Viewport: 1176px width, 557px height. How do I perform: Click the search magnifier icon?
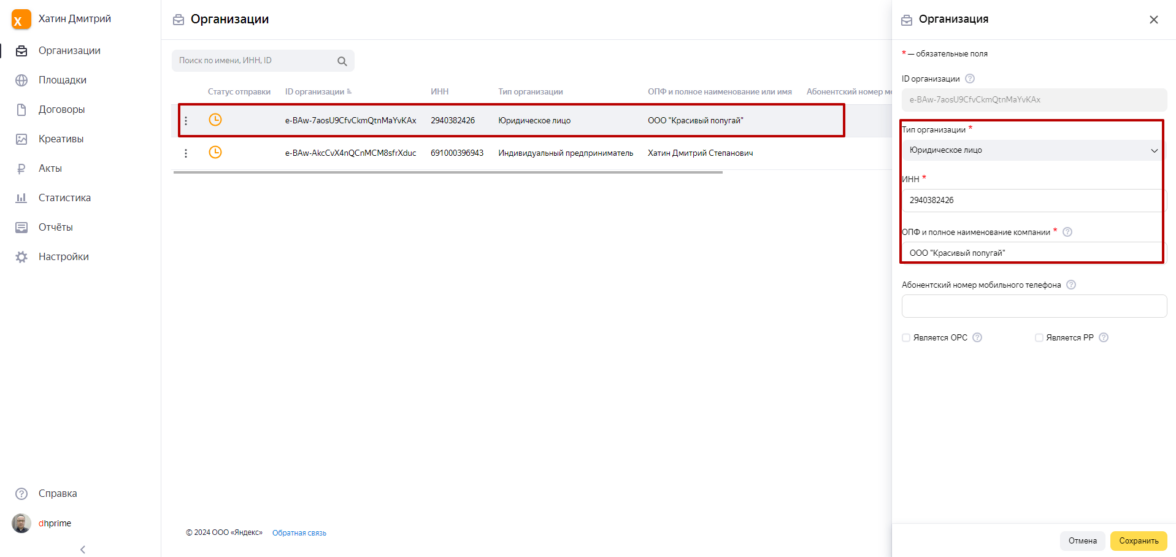[342, 61]
